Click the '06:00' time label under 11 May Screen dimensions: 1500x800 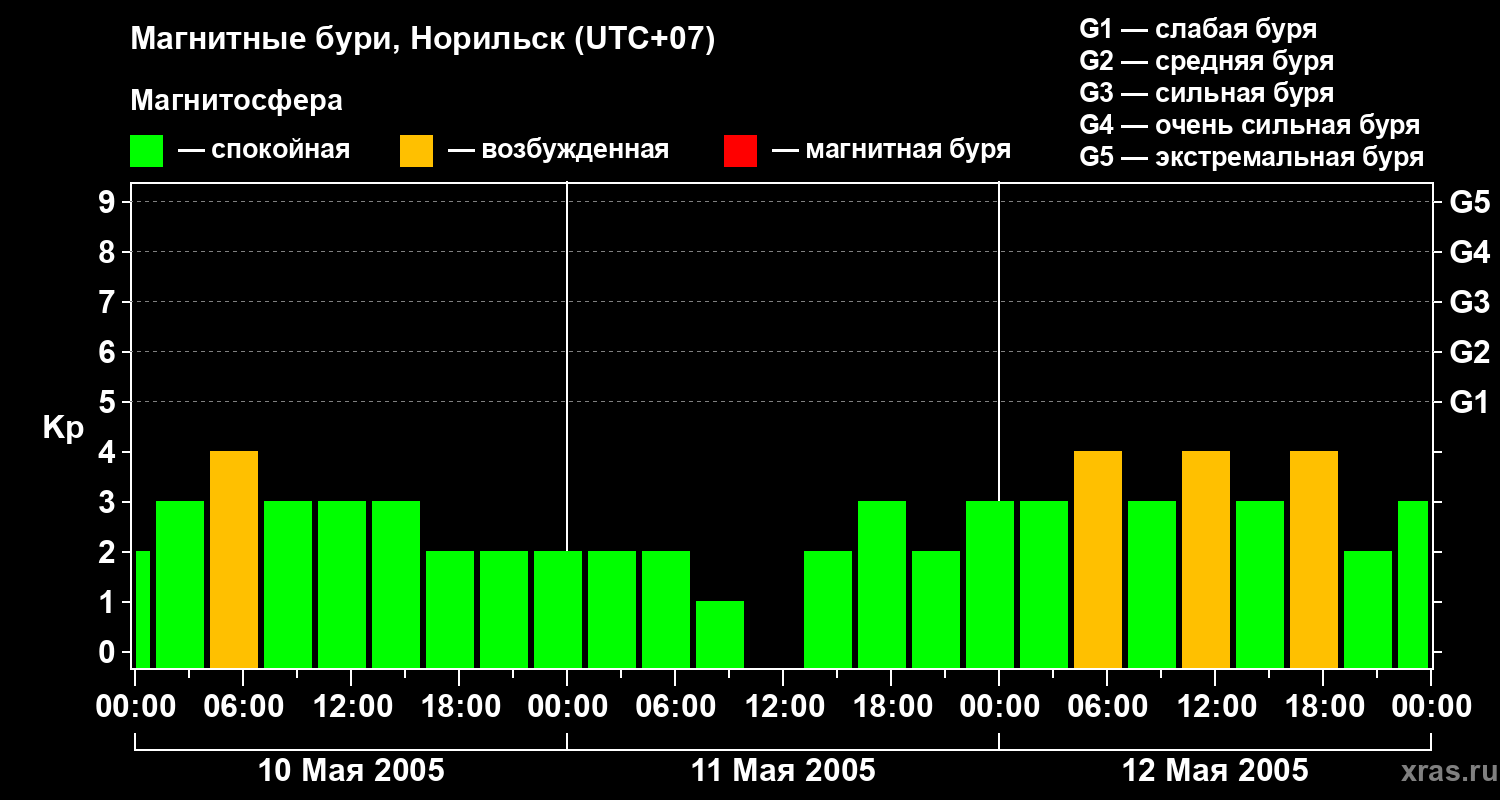675,707
